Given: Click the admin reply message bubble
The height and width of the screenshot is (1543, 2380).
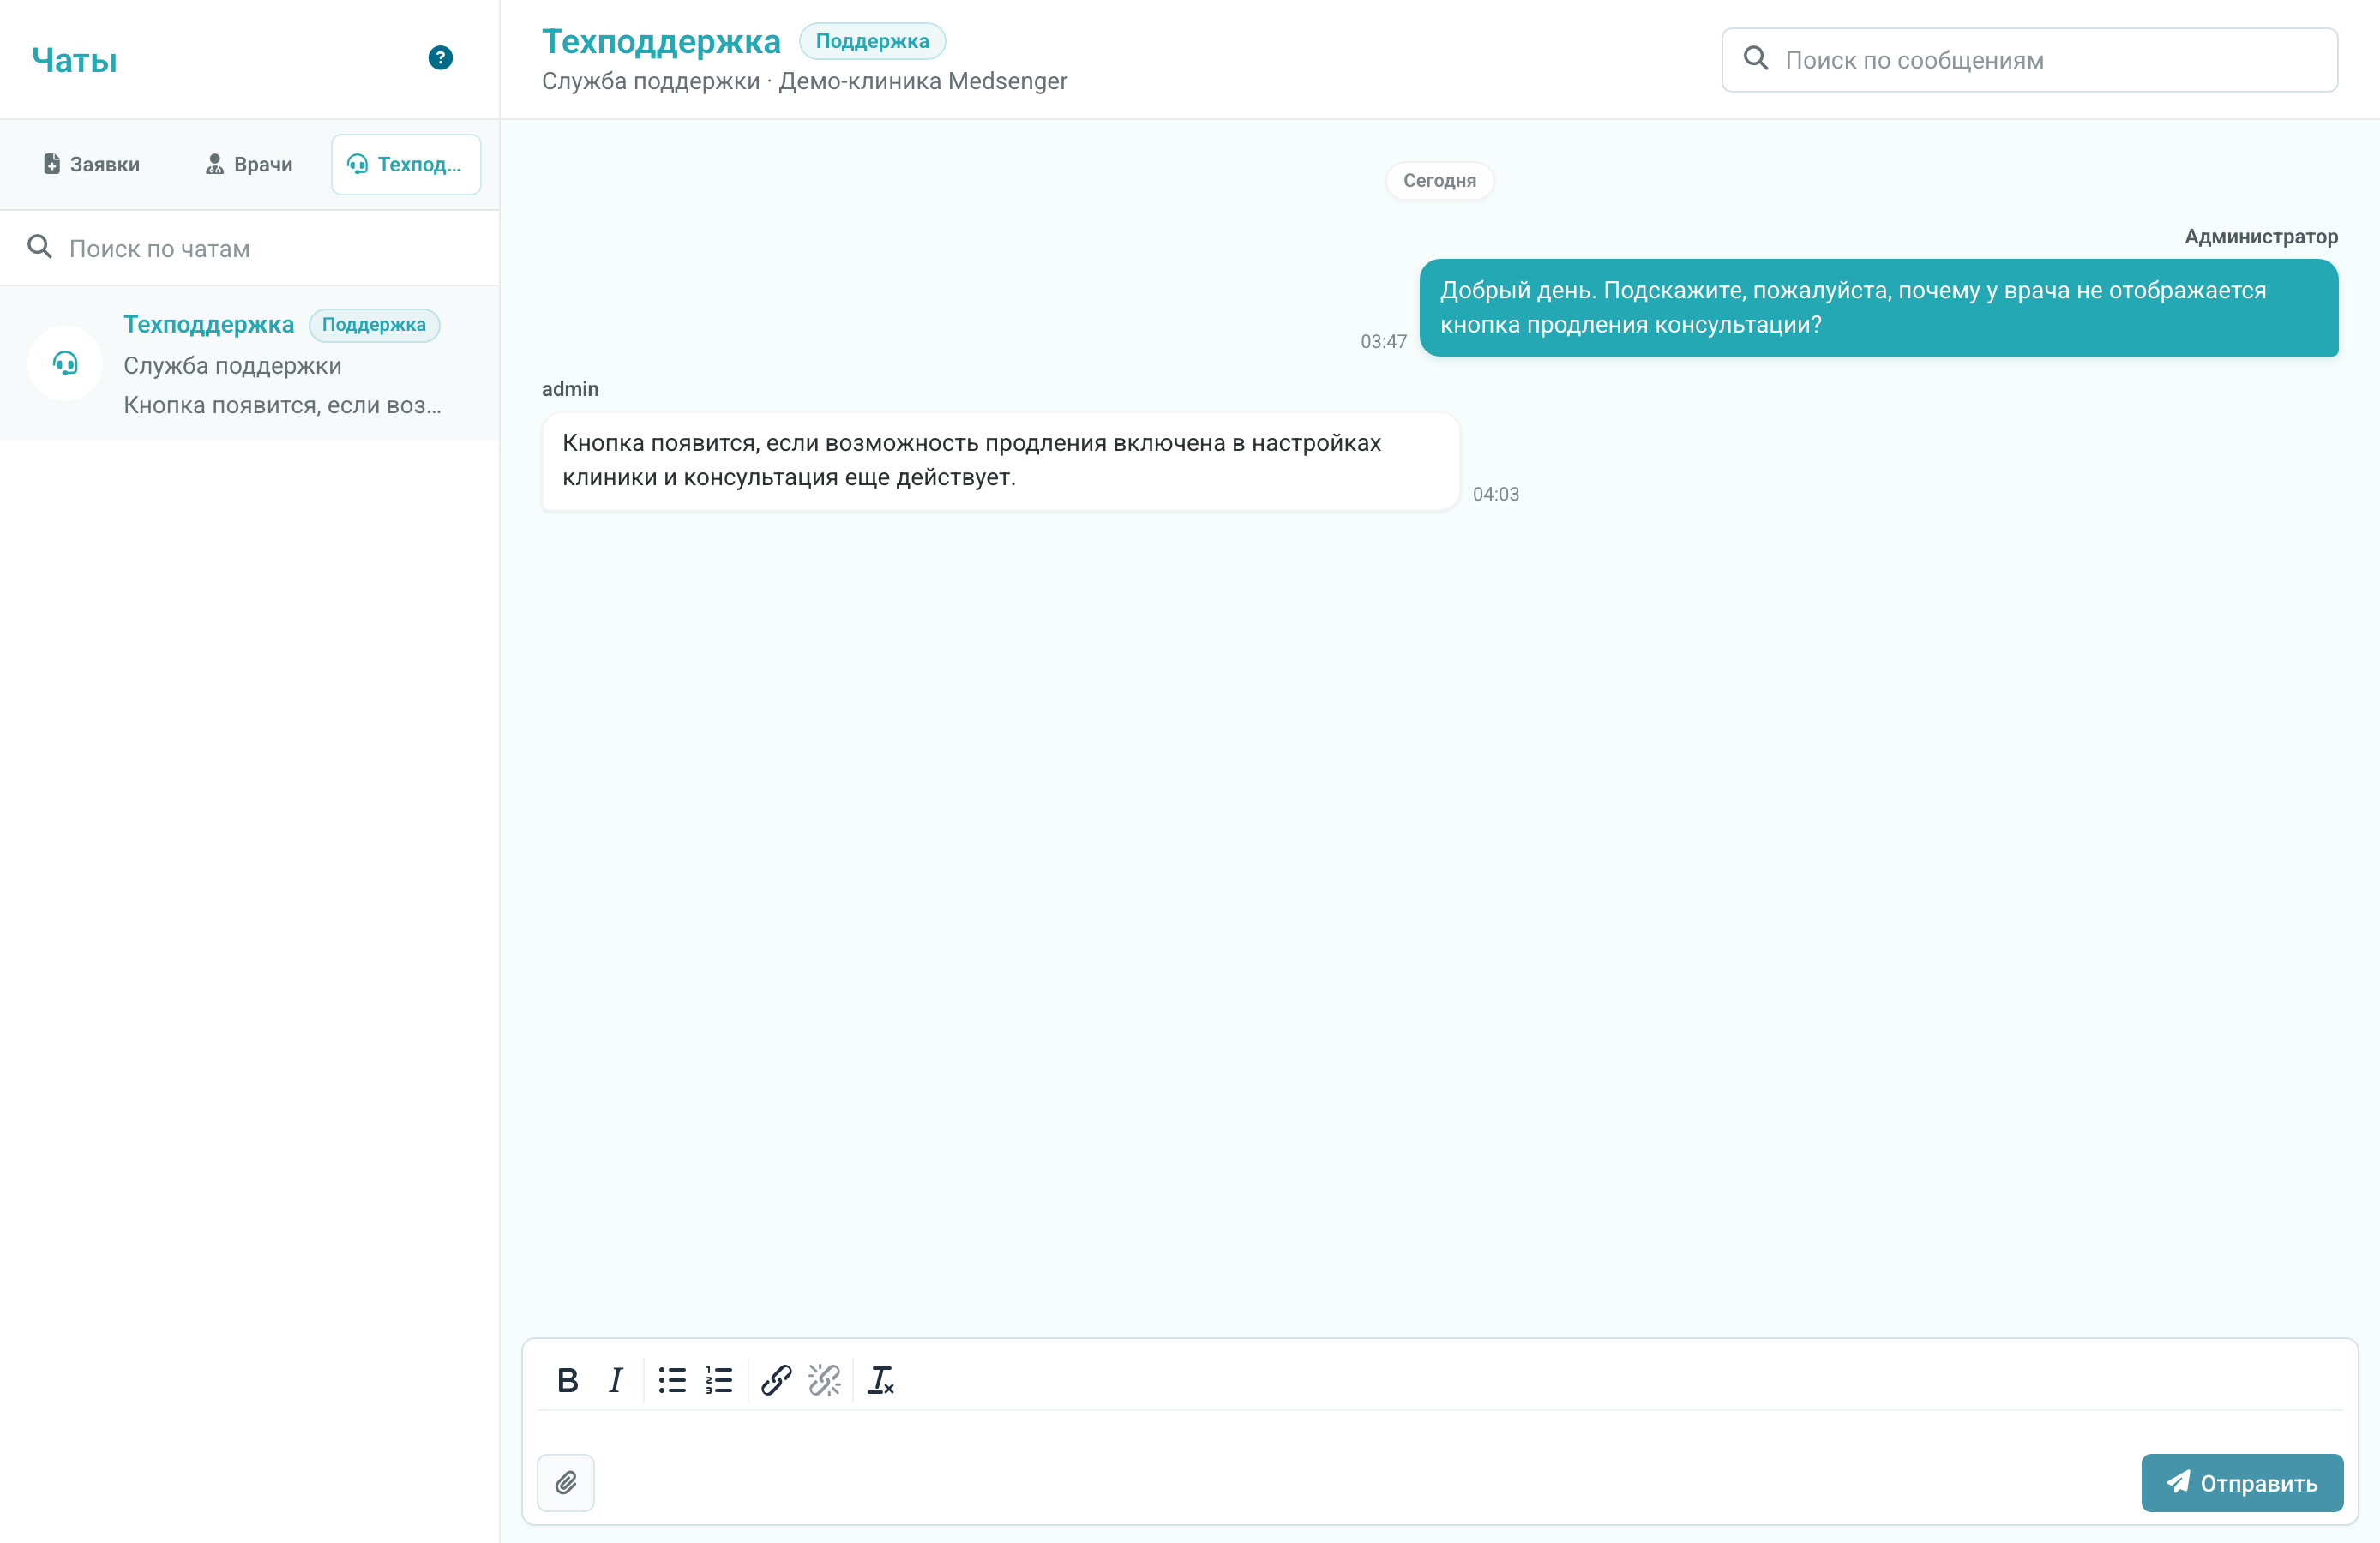Looking at the screenshot, I should click(1000, 461).
